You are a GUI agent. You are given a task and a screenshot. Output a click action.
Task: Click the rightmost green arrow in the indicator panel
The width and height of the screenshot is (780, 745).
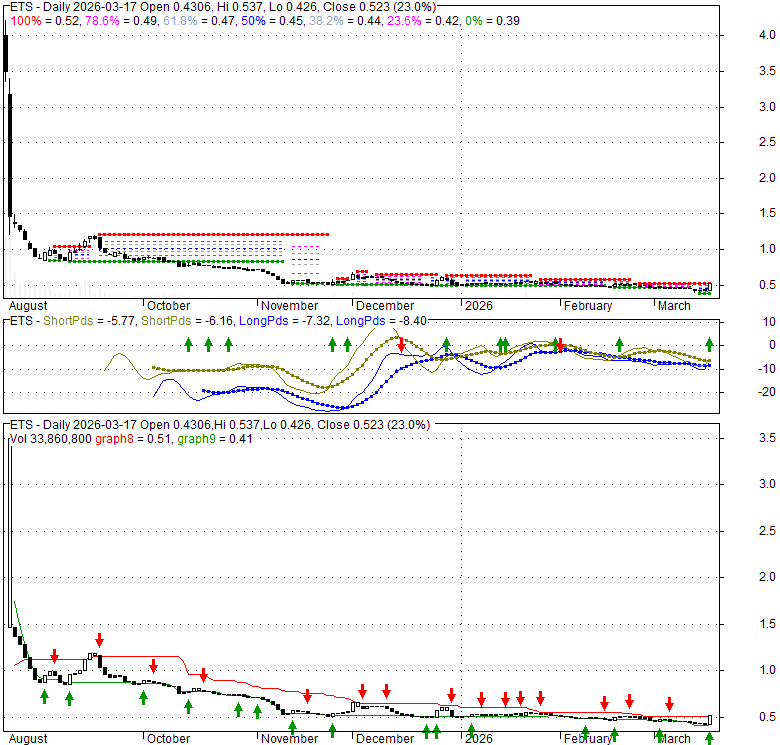coord(709,344)
